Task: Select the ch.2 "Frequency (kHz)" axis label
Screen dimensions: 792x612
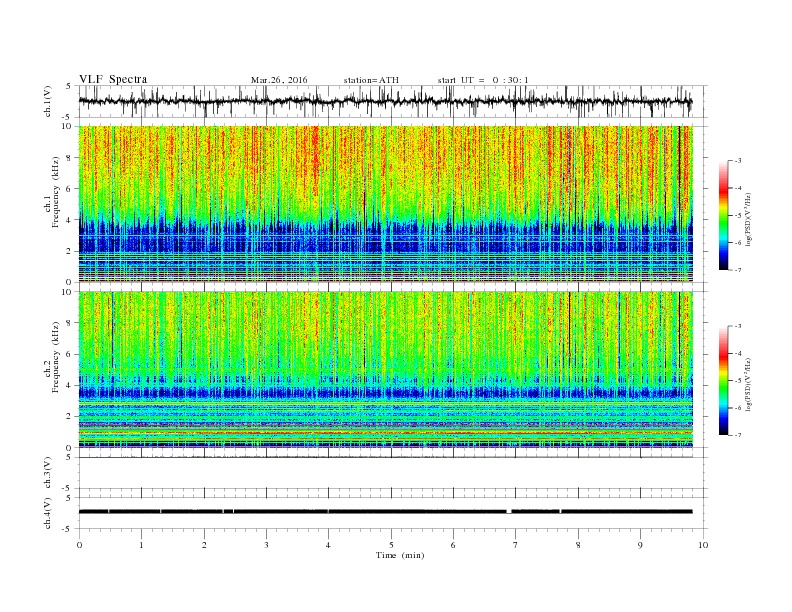Action: pyautogui.click(x=56, y=356)
